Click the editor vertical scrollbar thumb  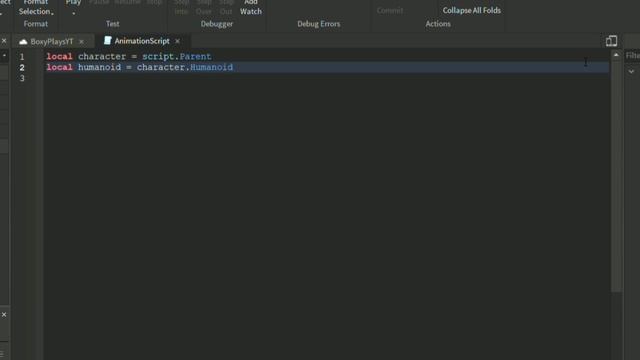pos(616,176)
